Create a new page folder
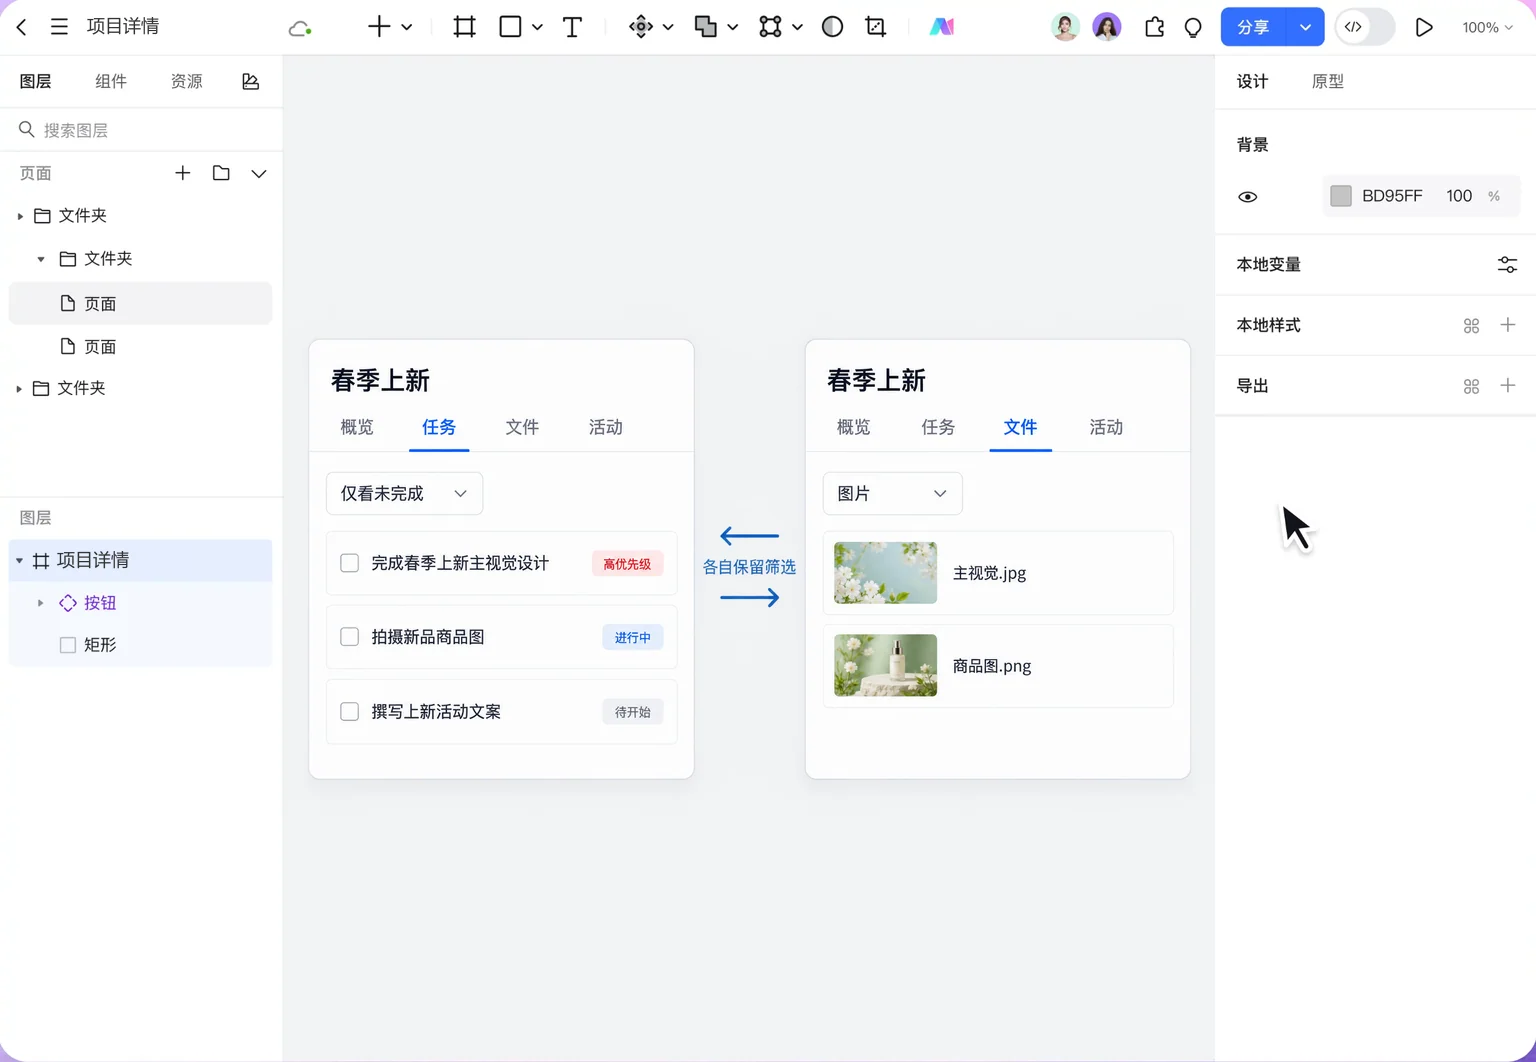Viewport: 1536px width, 1062px height. (221, 173)
